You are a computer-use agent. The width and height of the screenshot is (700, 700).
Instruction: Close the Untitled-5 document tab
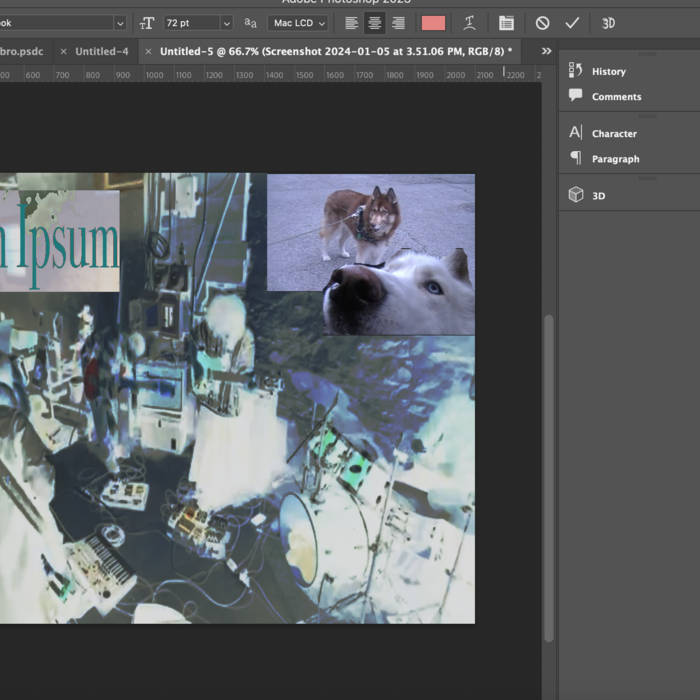point(149,51)
